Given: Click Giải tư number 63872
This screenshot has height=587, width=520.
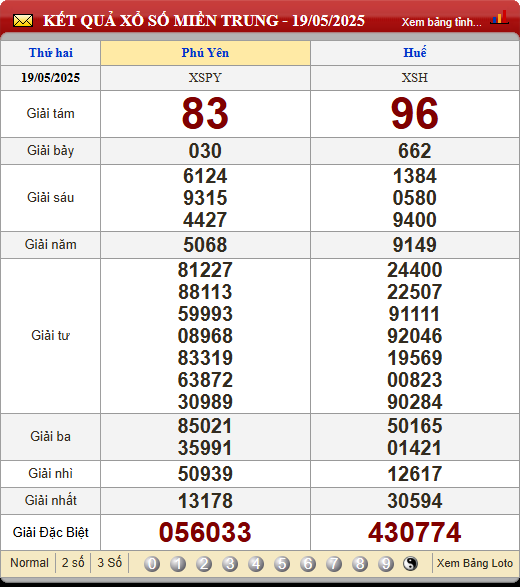Looking at the screenshot, I should tap(205, 380).
